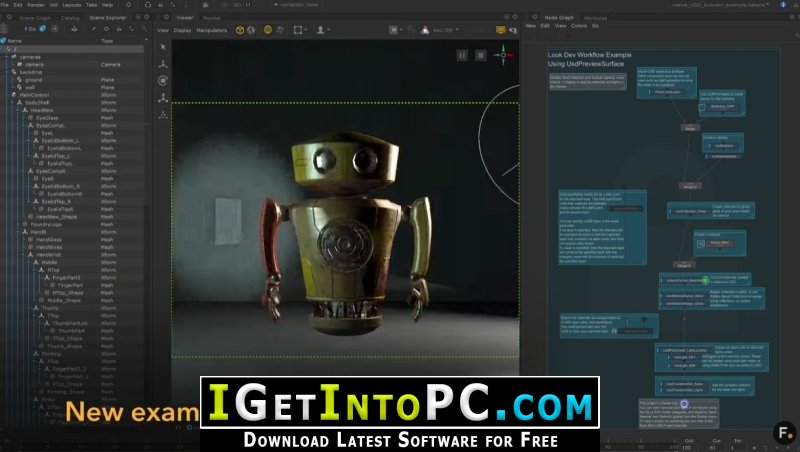Open the Layouts menu

tap(71, 5)
